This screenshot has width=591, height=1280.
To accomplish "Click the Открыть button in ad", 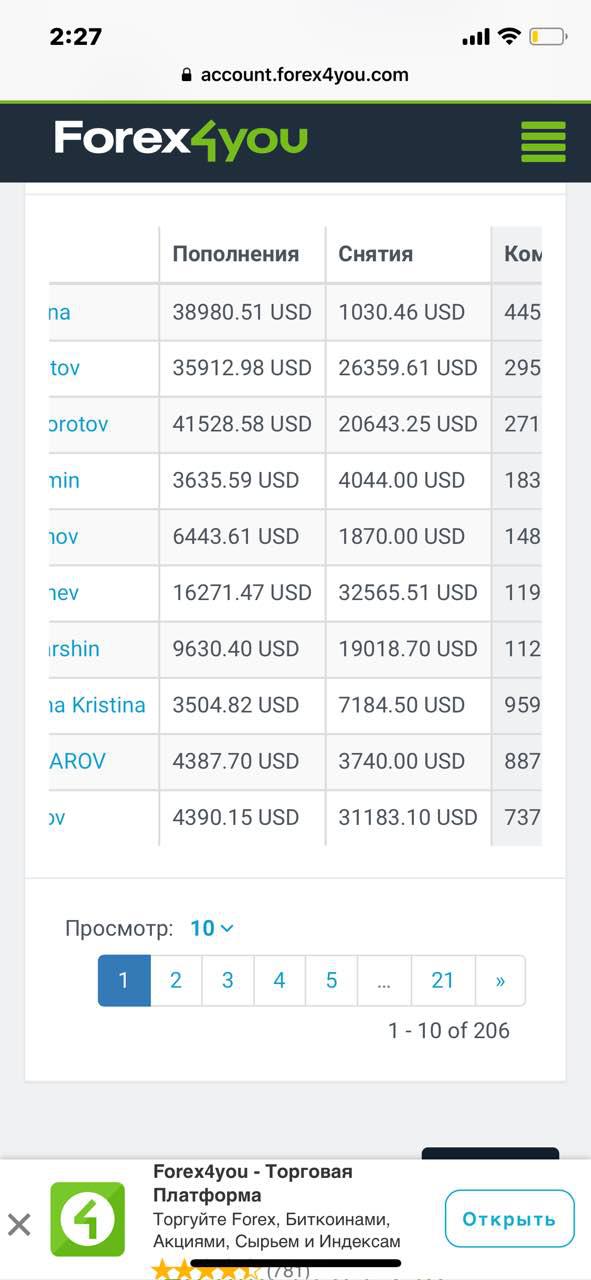I will tap(509, 1219).
